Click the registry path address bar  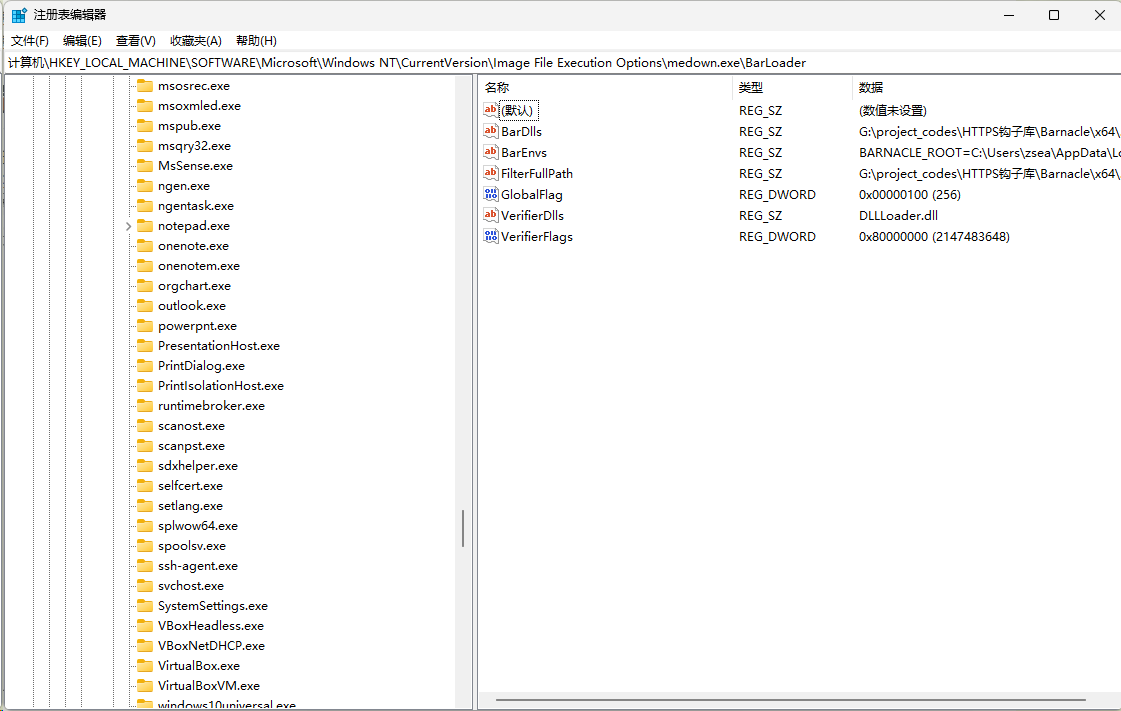[x=560, y=63]
